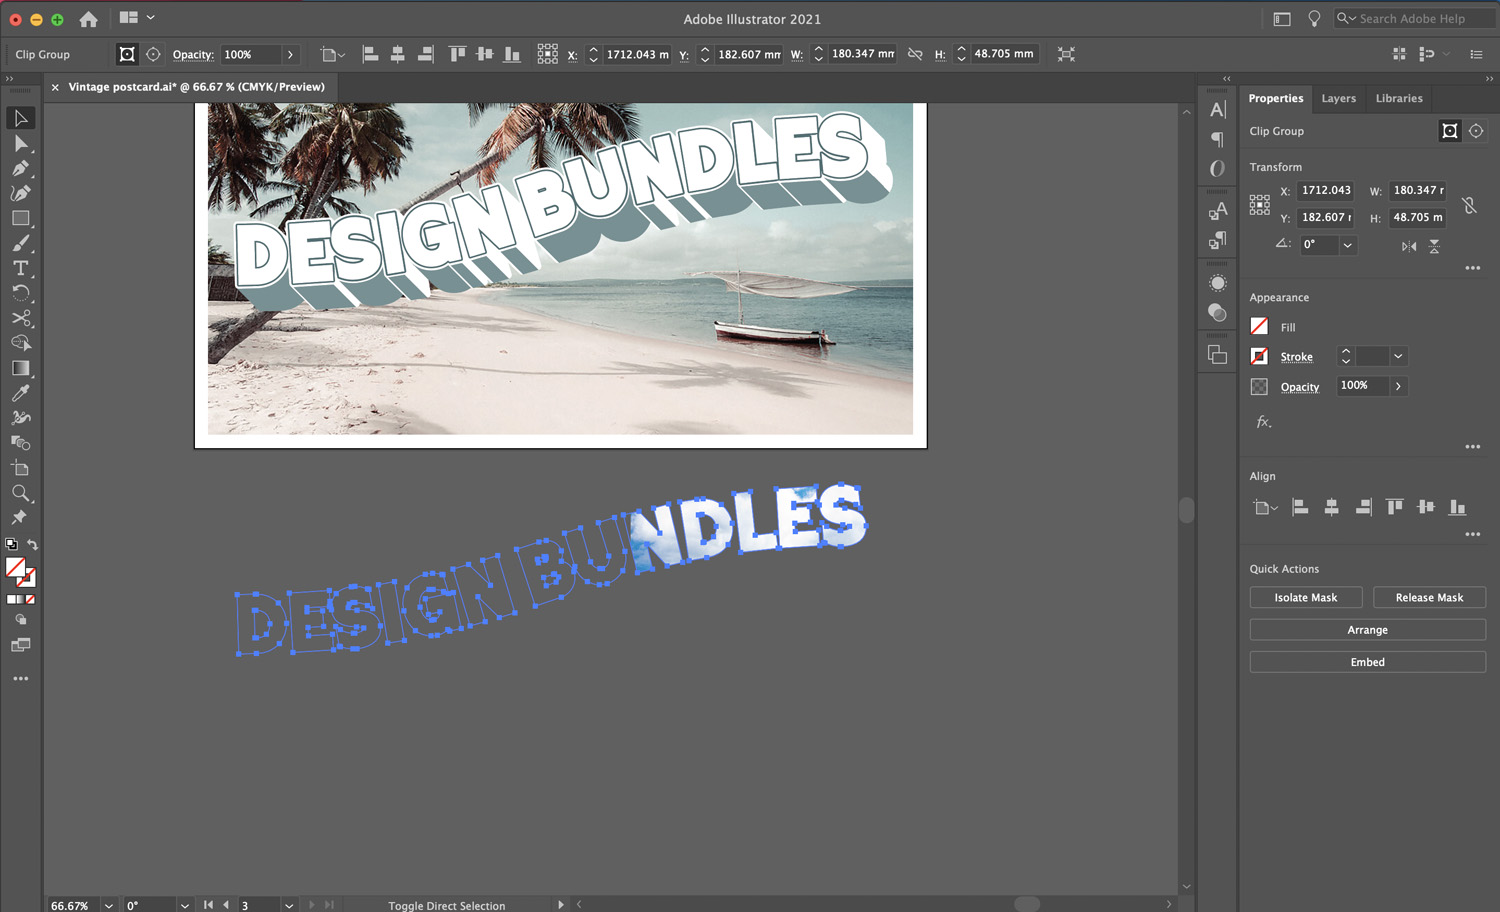Image resolution: width=1500 pixels, height=912 pixels.
Task: Select the Eyedropper tool
Action: (x=20, y=393)
